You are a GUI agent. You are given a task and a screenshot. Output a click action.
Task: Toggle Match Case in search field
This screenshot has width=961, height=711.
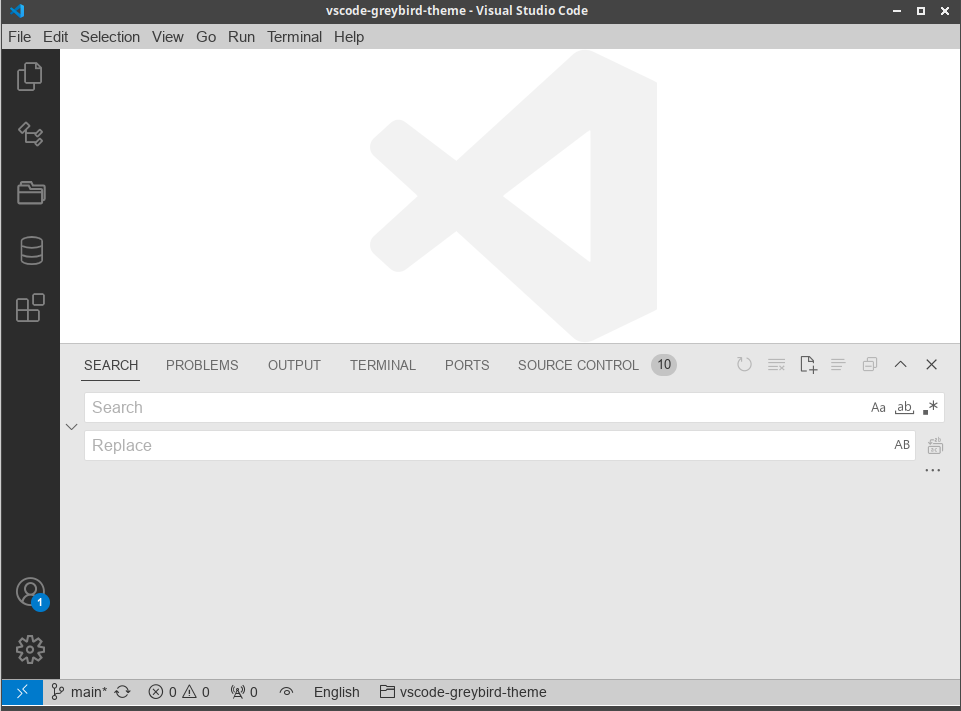coord(878,408)
